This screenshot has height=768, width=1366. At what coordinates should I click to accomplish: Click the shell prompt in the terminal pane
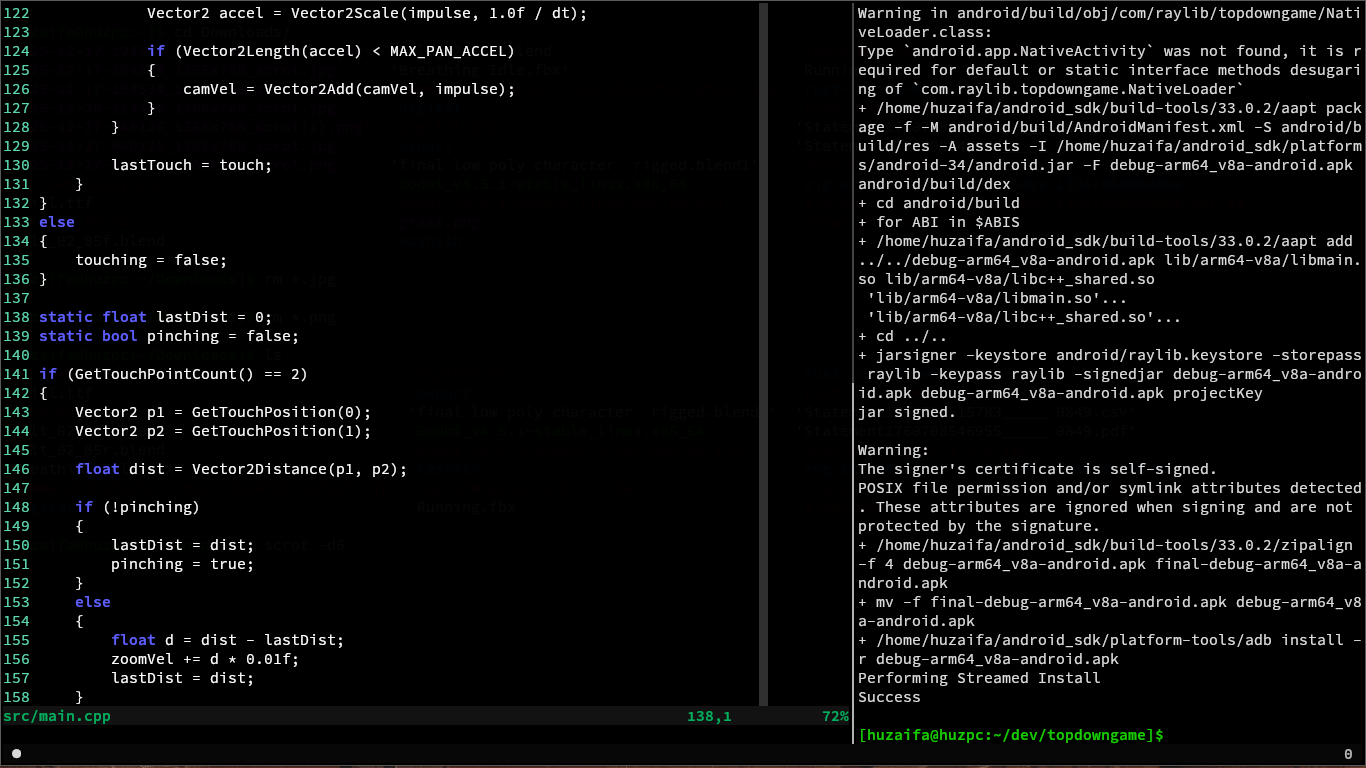tap(1010, 735)
